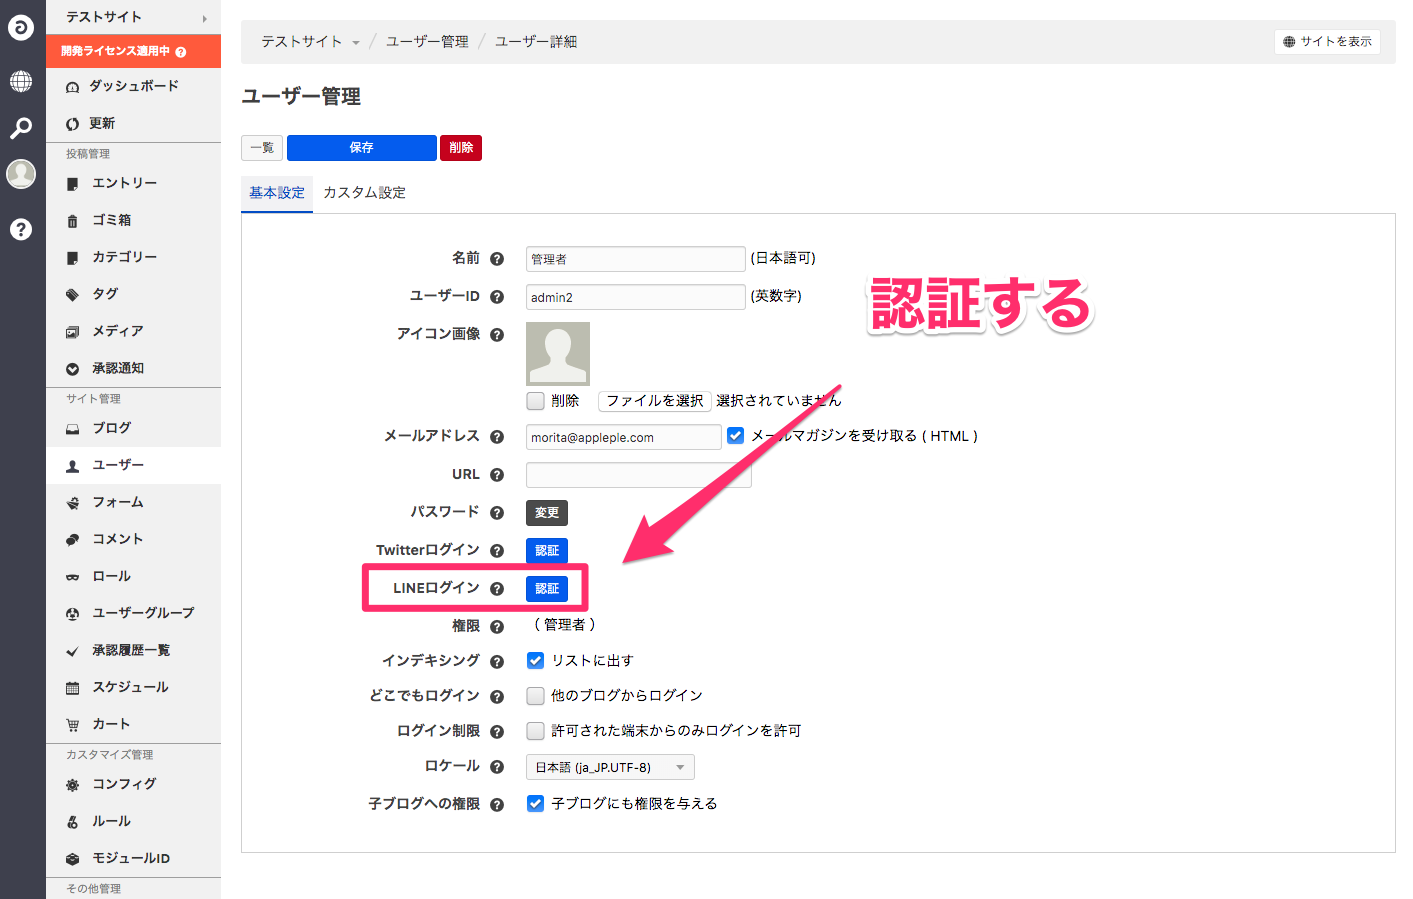Click the globe icon in the left rail

(x=21, y=81)
